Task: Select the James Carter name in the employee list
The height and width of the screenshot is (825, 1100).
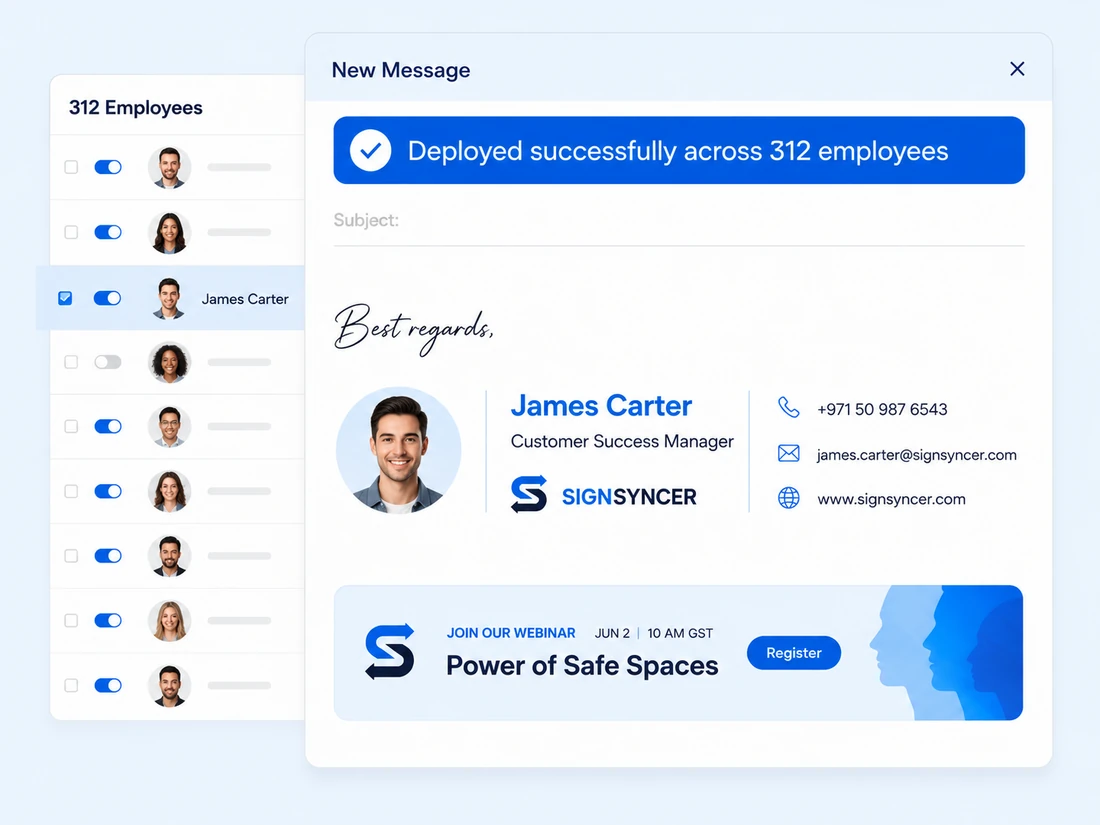Action: pyautogui.click(x=245, y=299)
